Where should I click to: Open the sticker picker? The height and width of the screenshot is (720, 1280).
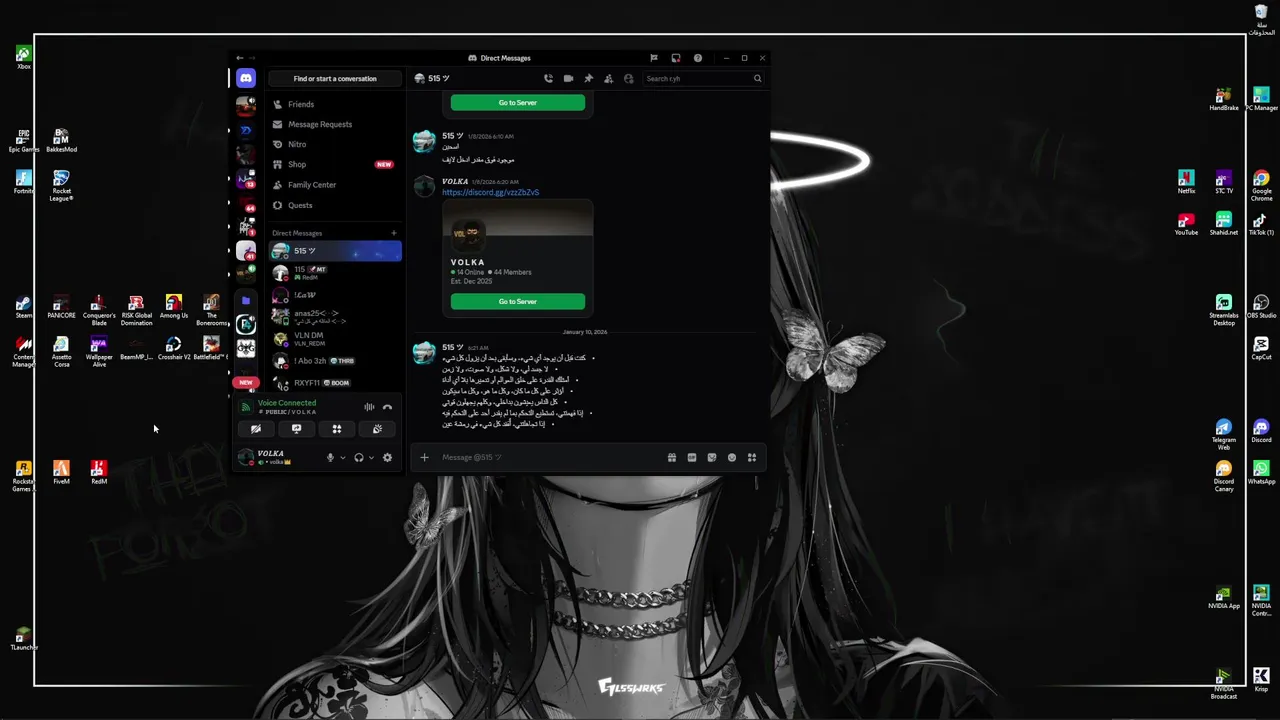coord(712,458)
